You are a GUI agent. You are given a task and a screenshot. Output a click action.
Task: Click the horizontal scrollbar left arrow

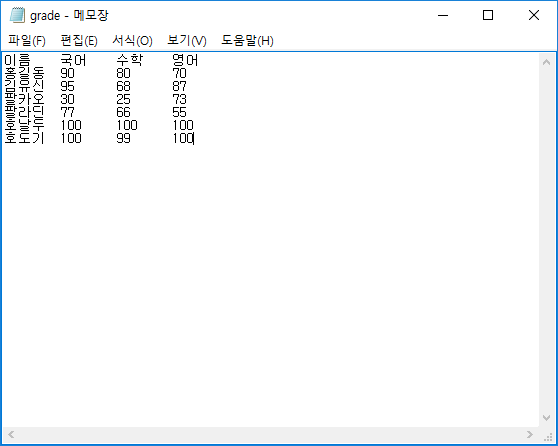tap(11, 435)
